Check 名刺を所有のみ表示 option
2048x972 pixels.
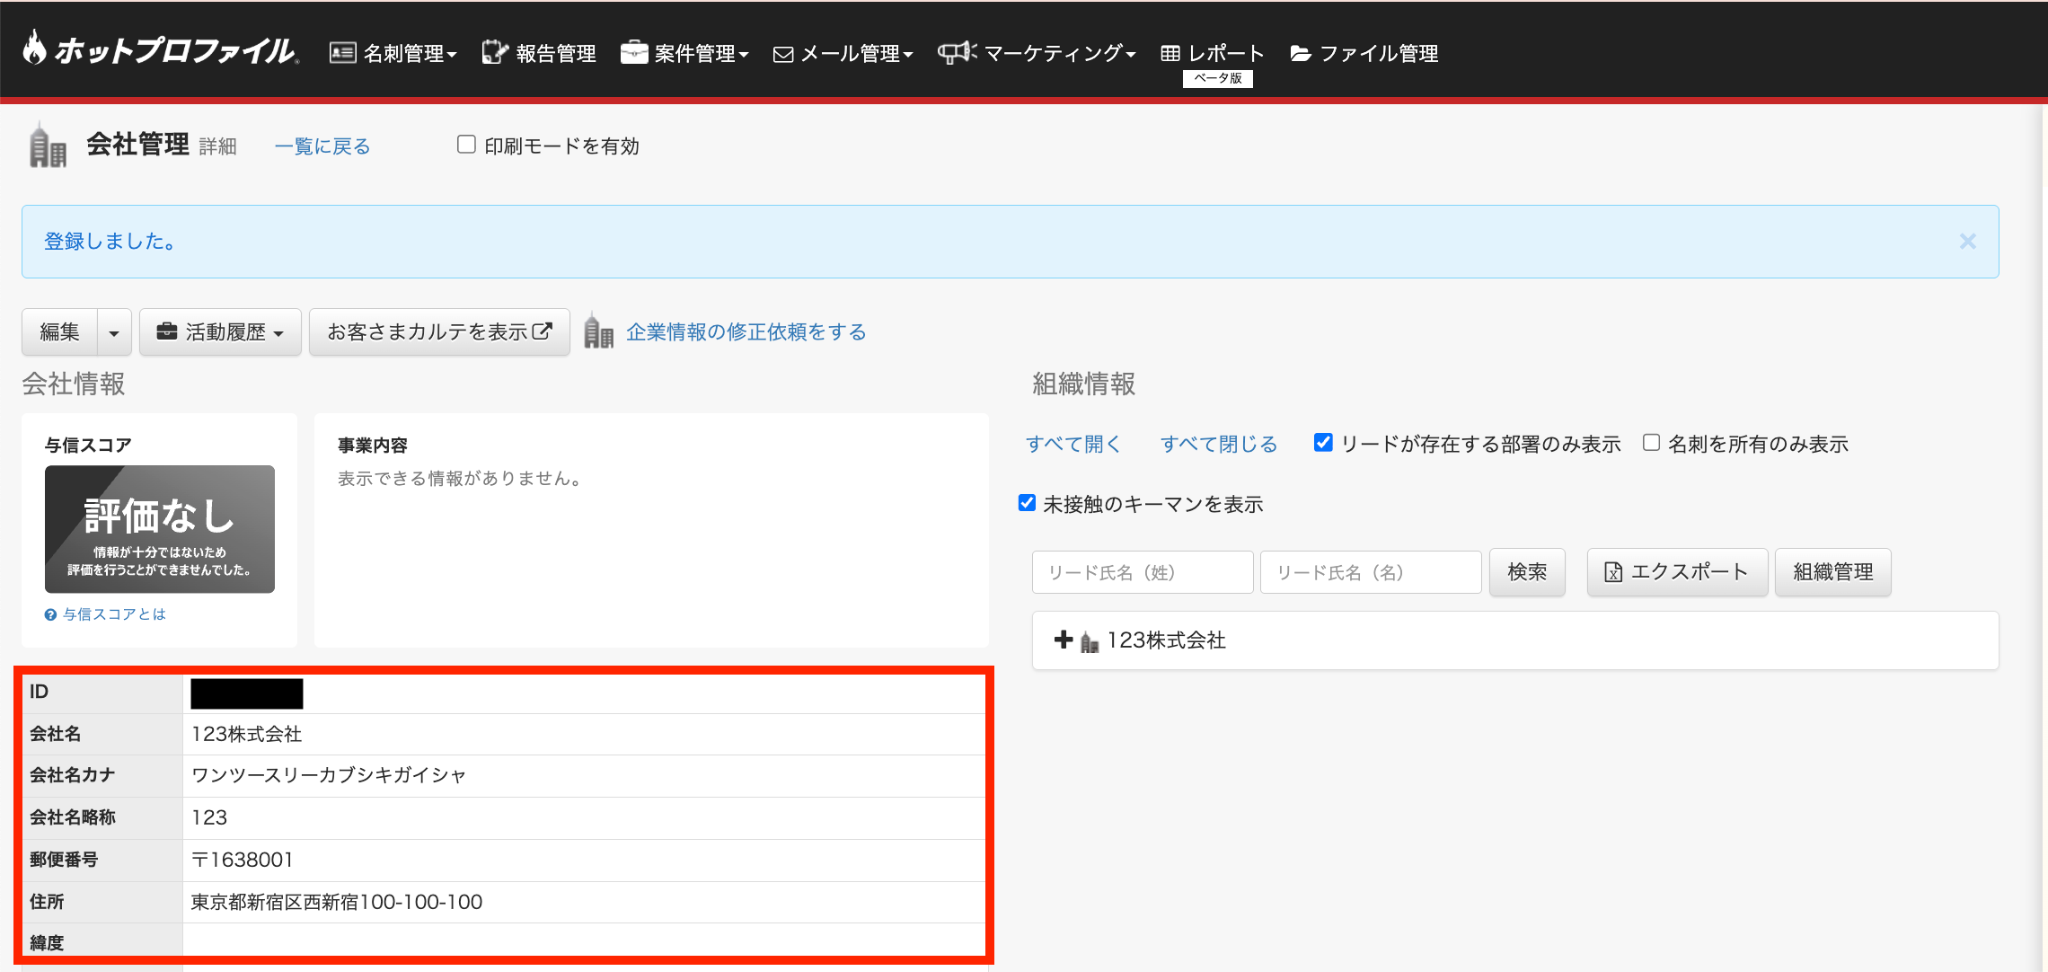1651,442
